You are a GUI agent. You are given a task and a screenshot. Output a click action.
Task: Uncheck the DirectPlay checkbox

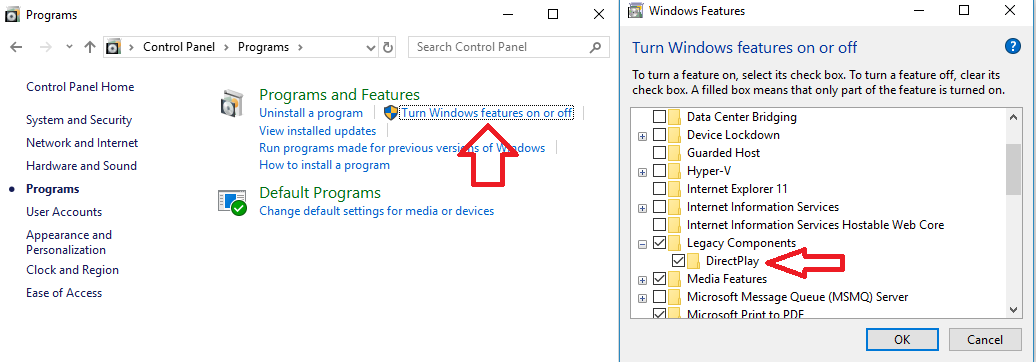[678, 261]
